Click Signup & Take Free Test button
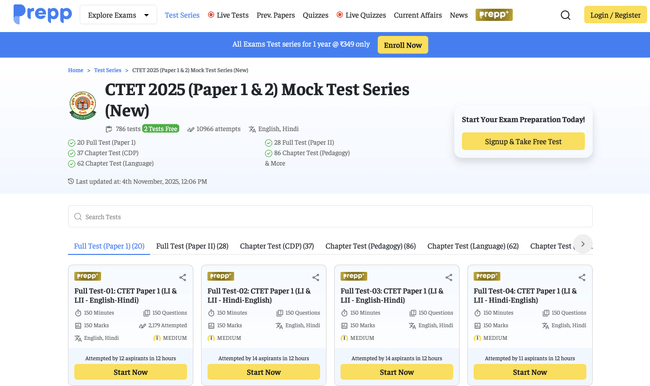The height and width of the screenshot is (386, 650). [523, 141]
